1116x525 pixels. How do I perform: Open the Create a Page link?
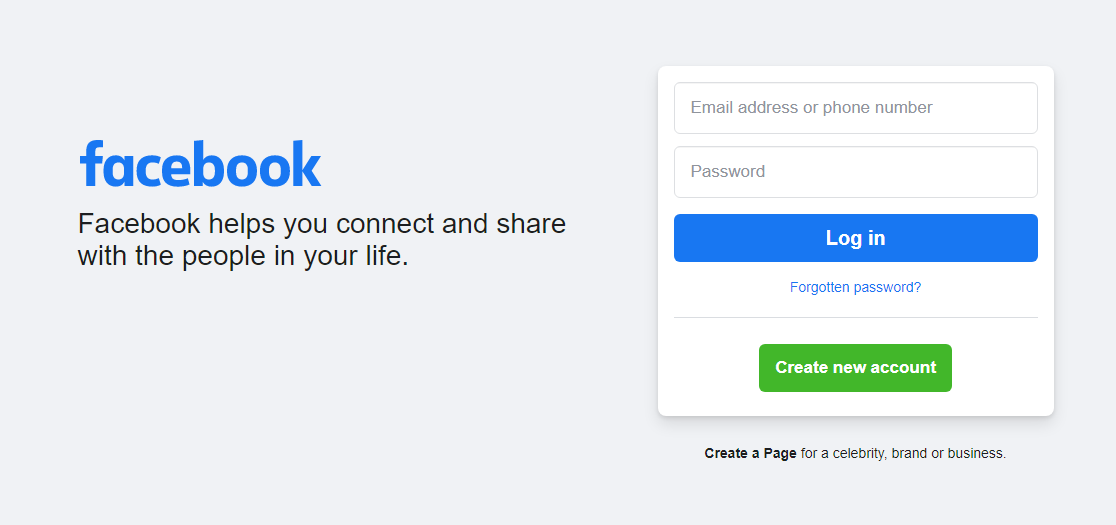(x=750, y=453)
